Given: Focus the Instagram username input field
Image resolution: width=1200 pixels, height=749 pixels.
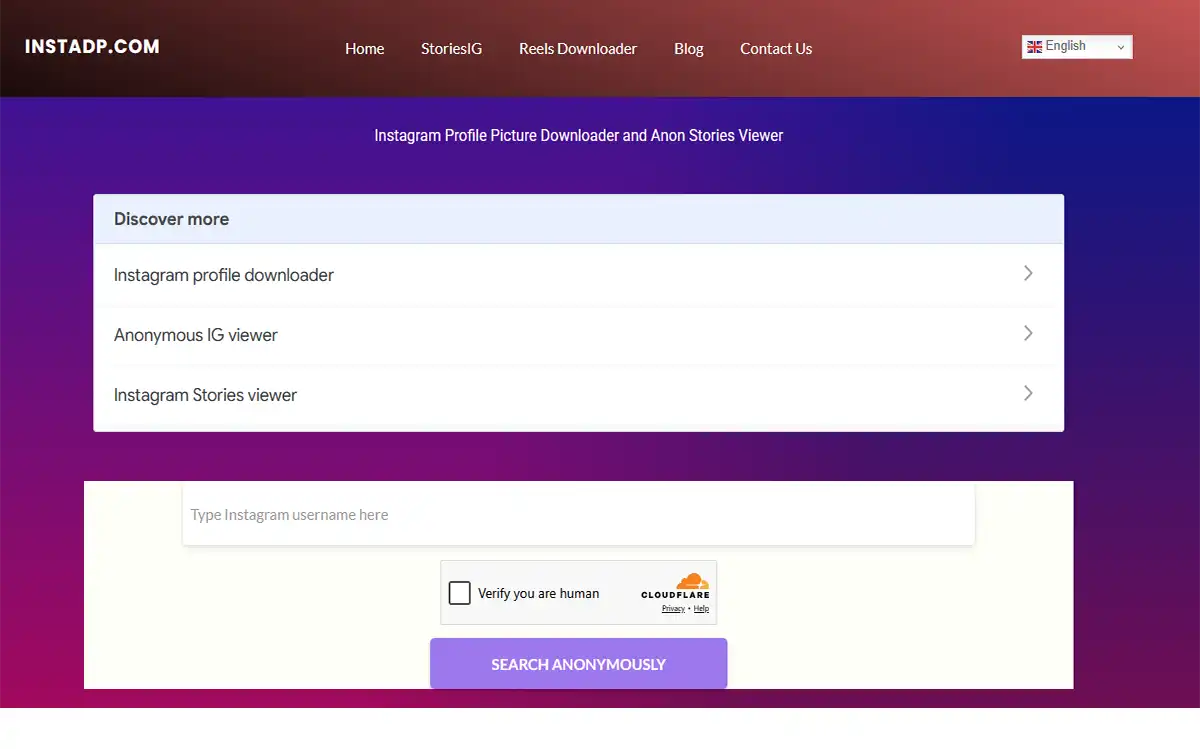Looking at the screenshot, I should pyautogui.click(x=579, y=515).
